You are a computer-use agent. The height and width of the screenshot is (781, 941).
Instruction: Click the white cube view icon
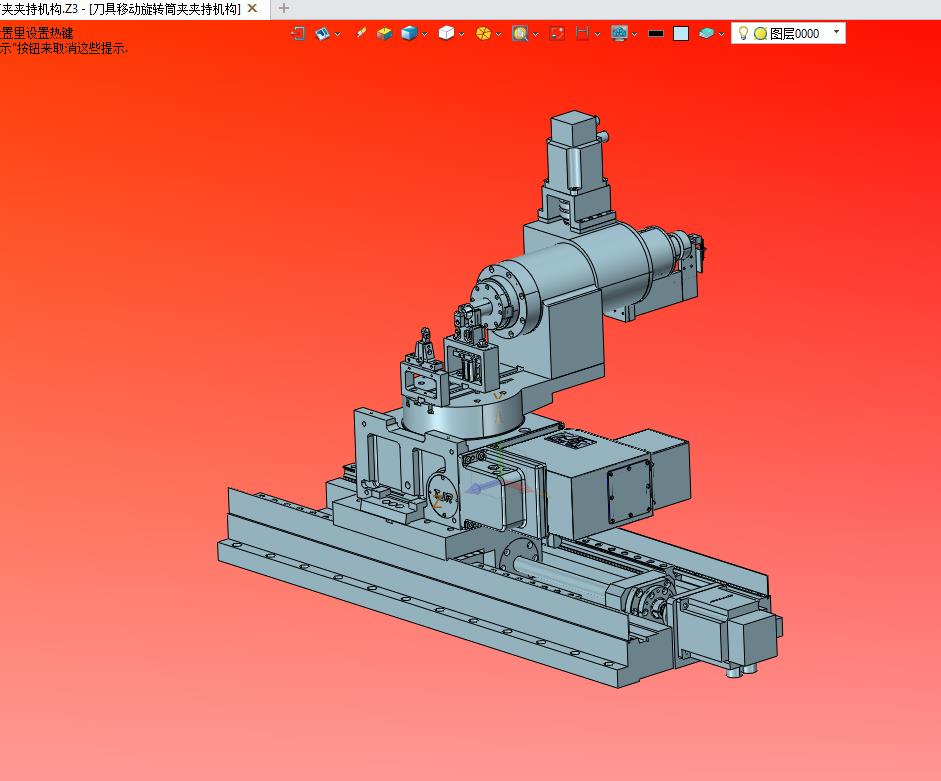(x=446, y=33)
